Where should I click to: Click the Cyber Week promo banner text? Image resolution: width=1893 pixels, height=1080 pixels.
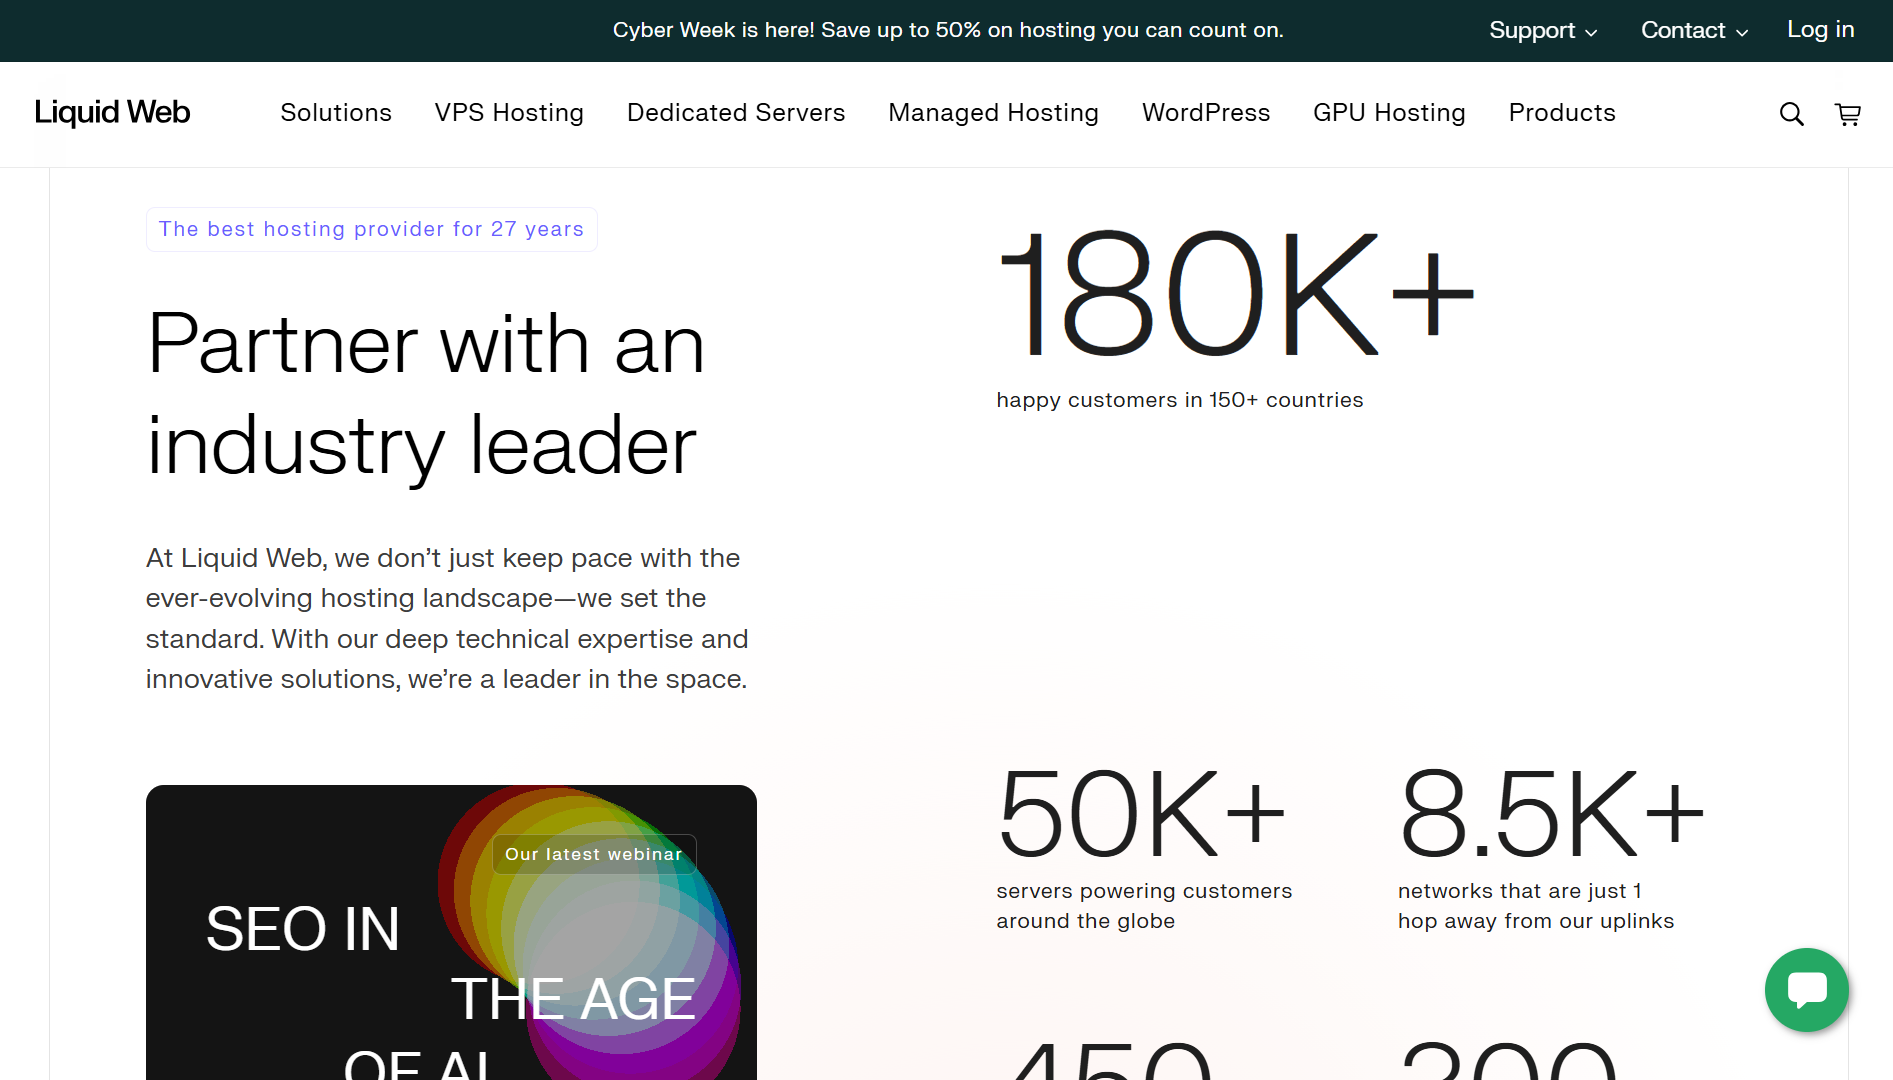pyautogui.click(x=948, y=30)
